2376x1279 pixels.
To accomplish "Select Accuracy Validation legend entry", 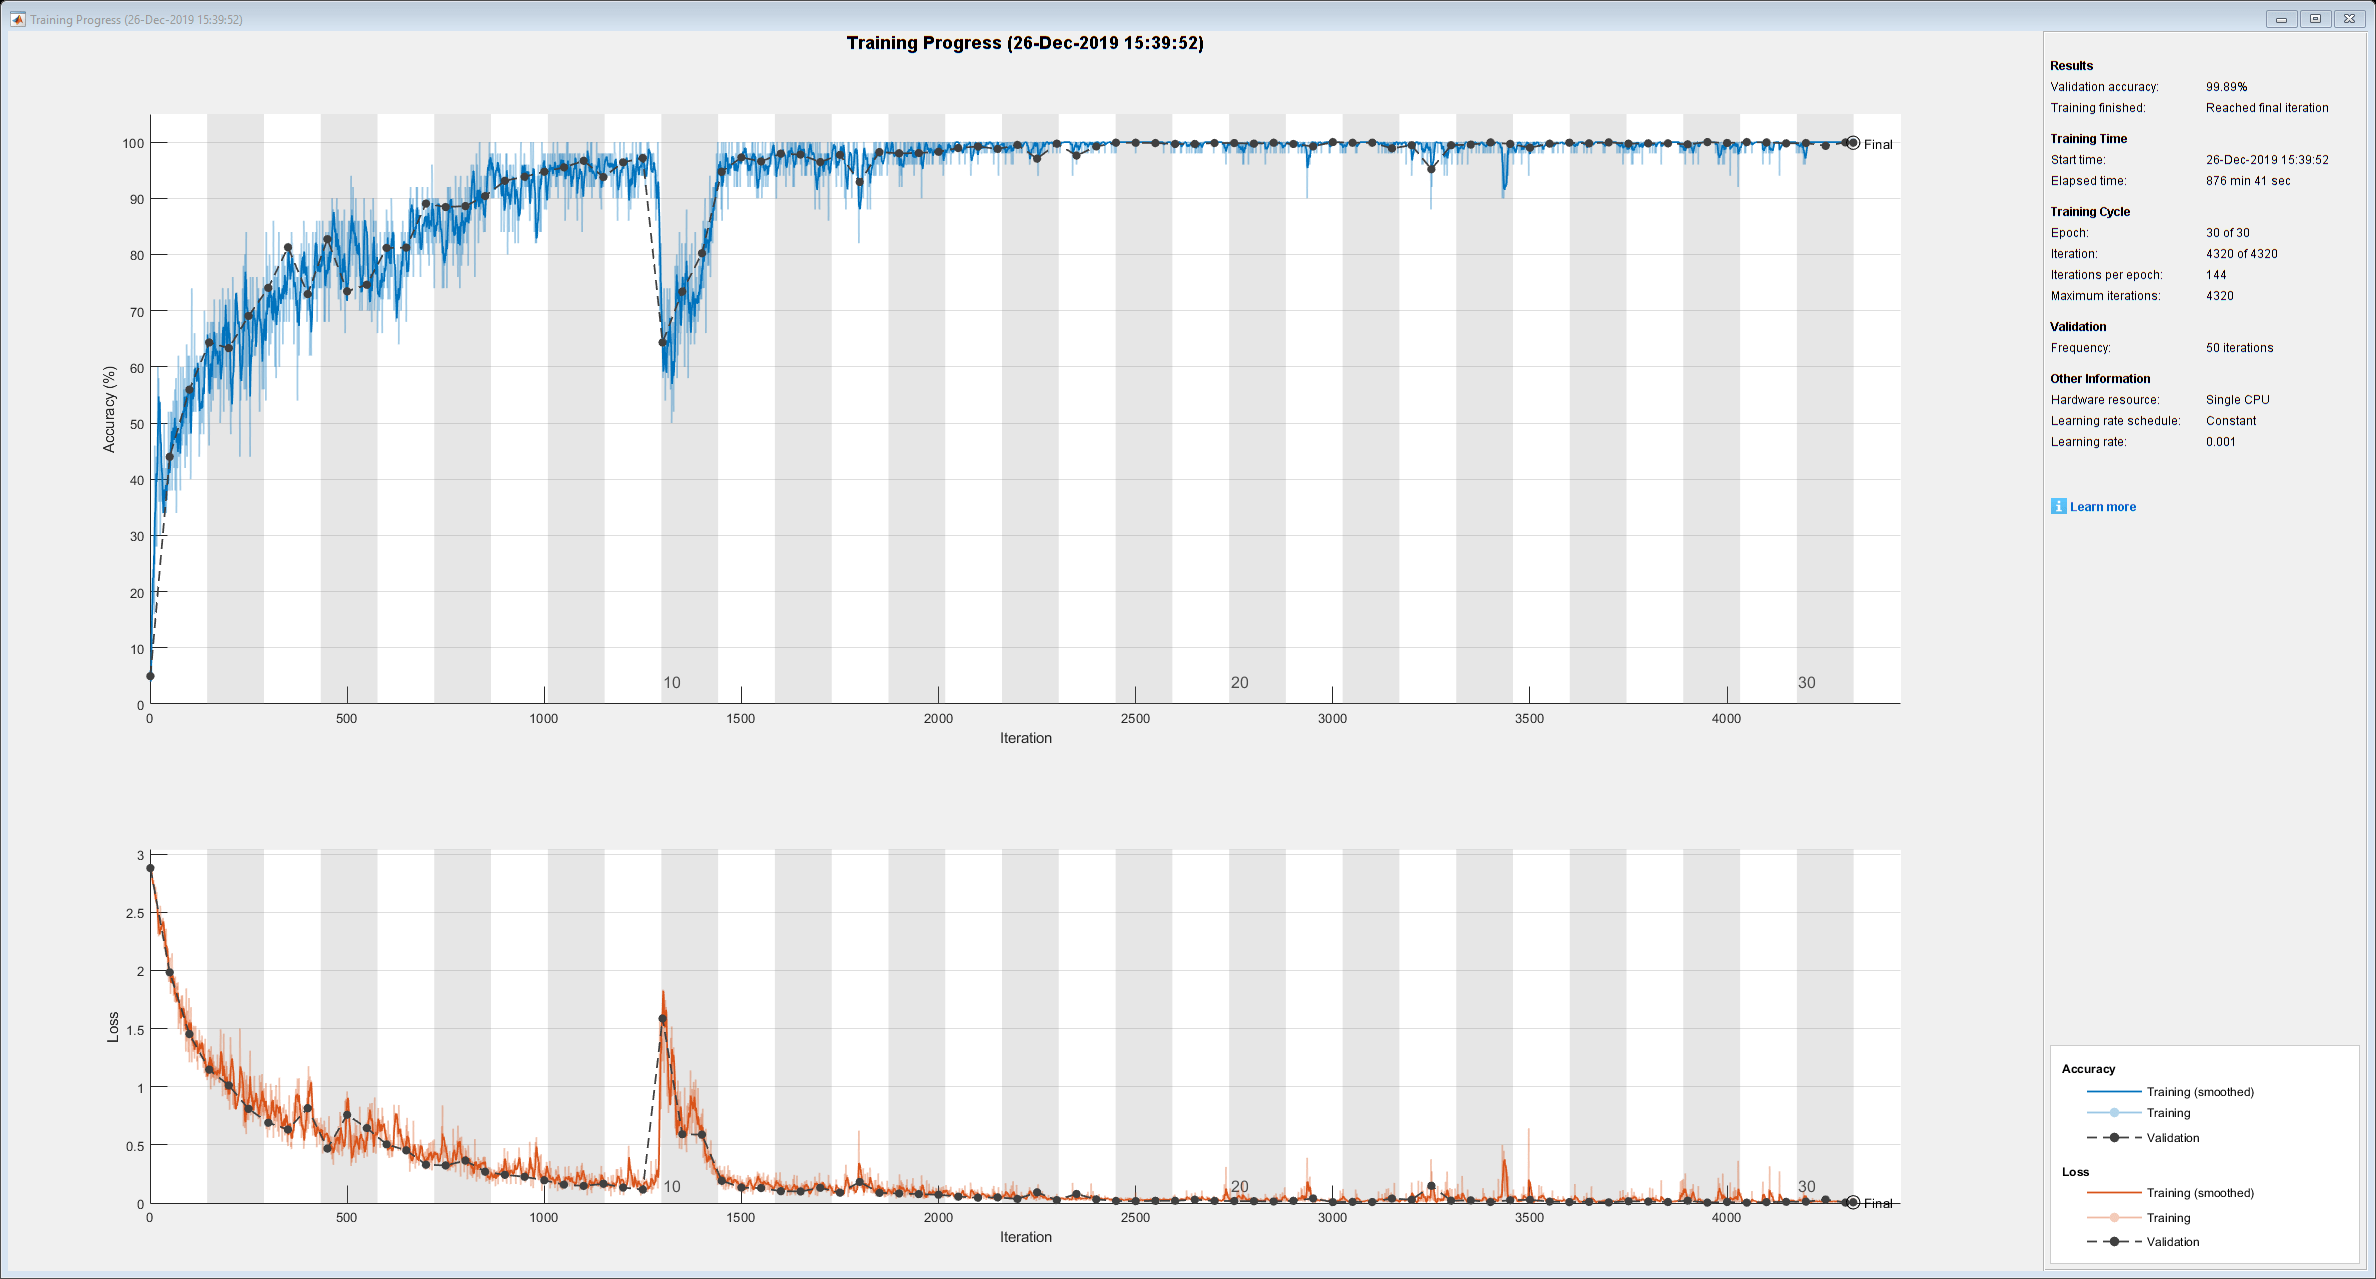I will [2172, 1138].
